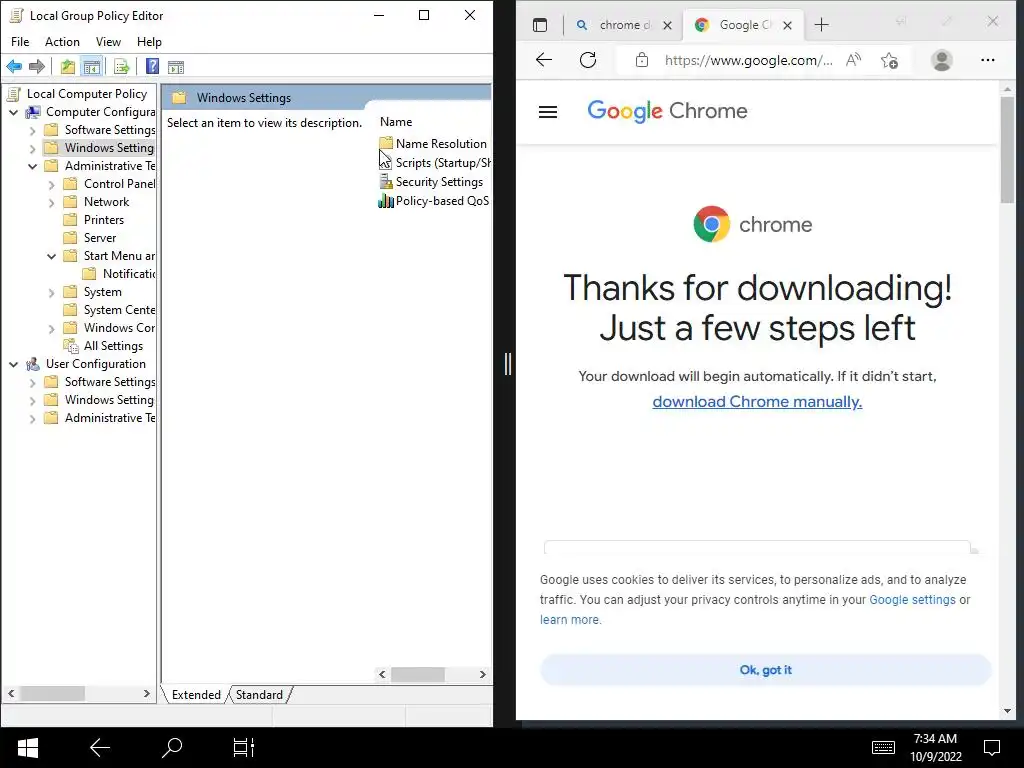The image size is (1024, 768).
Task: Open the View menu
Action: tap(108, 42)
